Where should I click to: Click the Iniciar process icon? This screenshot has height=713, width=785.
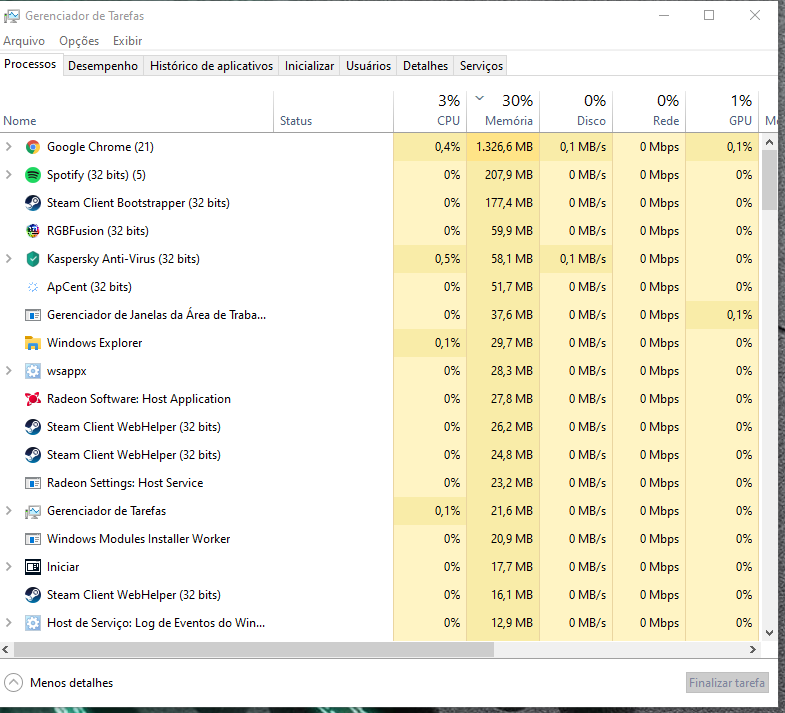[33, 567]
